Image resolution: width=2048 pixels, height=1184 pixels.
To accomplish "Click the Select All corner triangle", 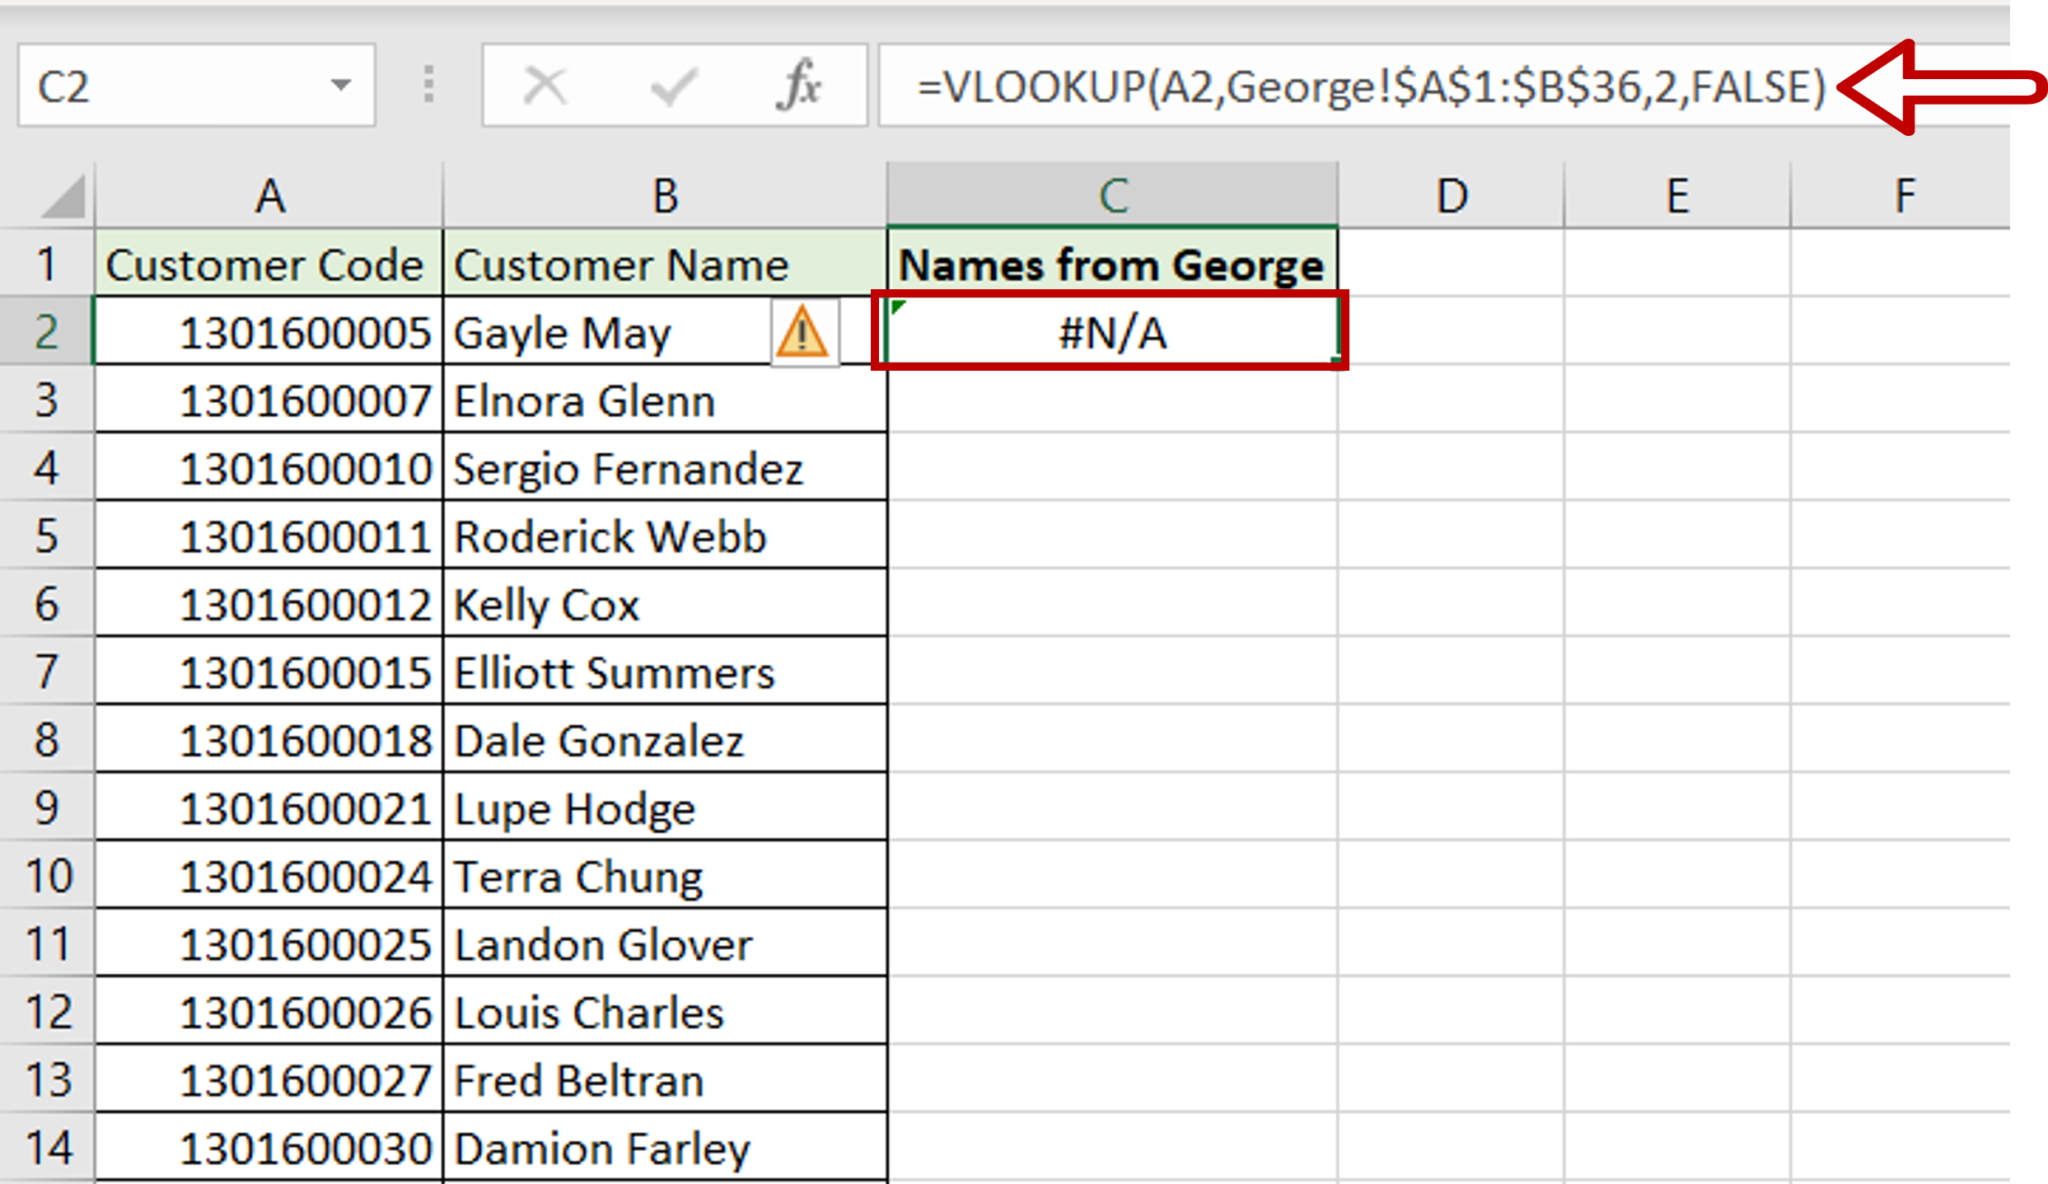I will click(x=62, y=195).
